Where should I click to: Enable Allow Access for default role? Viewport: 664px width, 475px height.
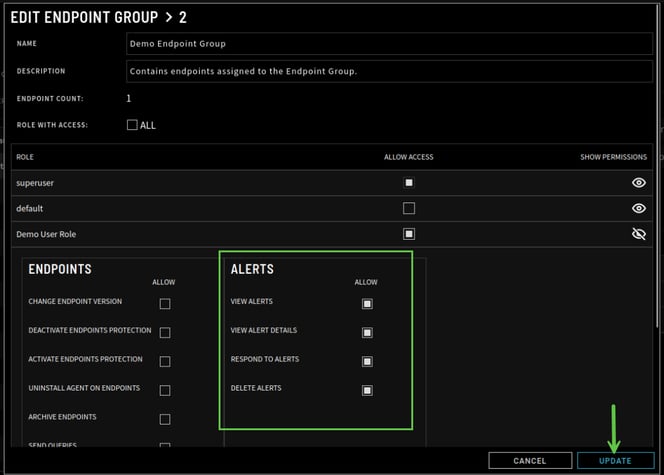pos(409,208)
